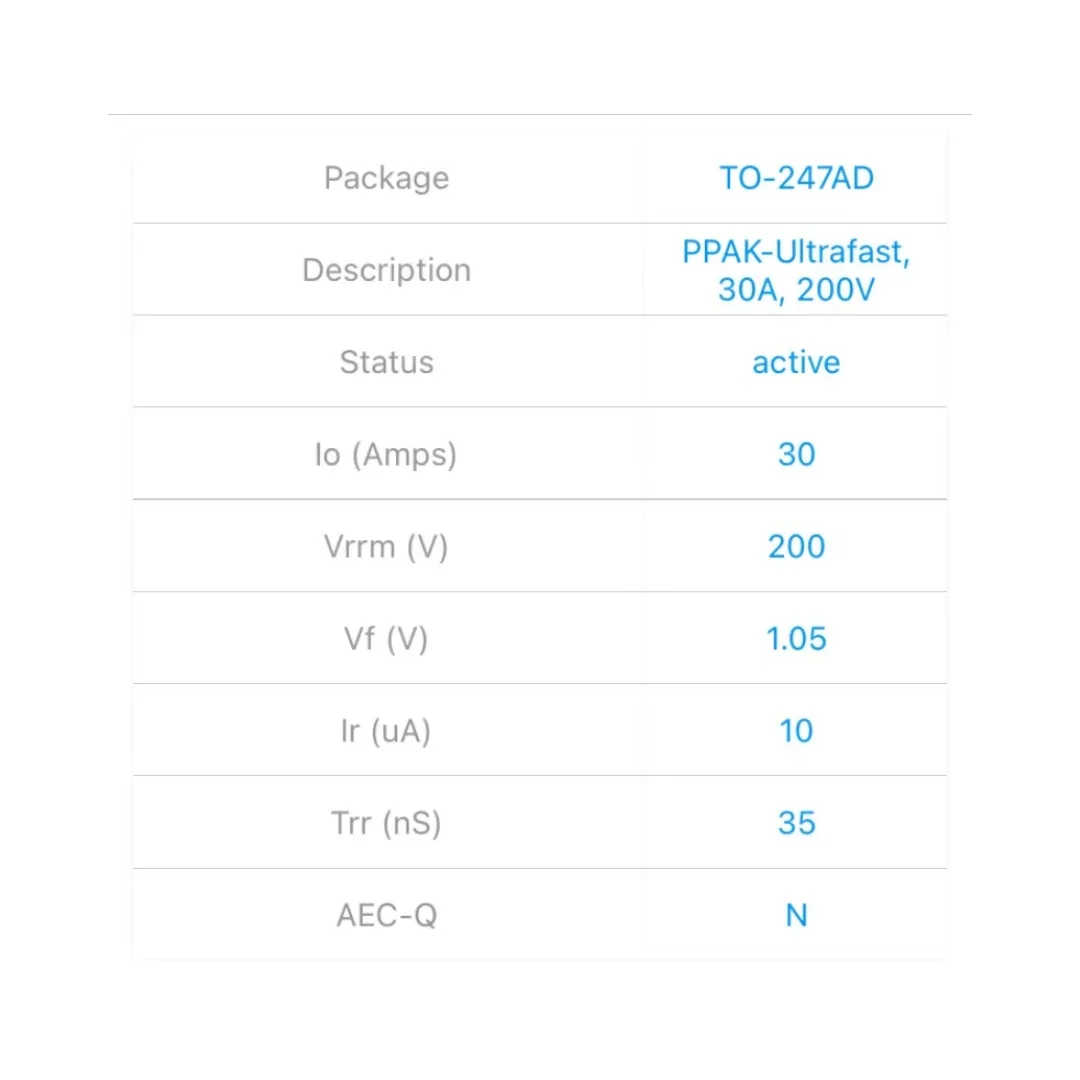
Task: Click the Vrrm value 200
Action: click(796, 546)
